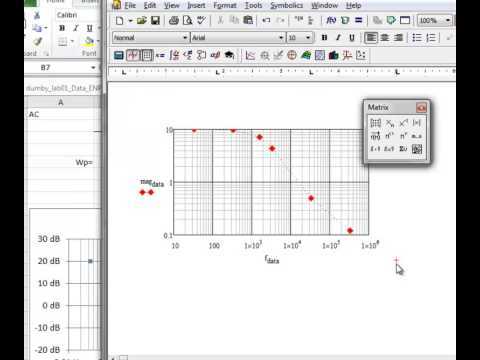Screen dimensions: 480x360
Task: Open the Excel Name Box B7 dropdown arrow
Action: [x=93, y=68]
